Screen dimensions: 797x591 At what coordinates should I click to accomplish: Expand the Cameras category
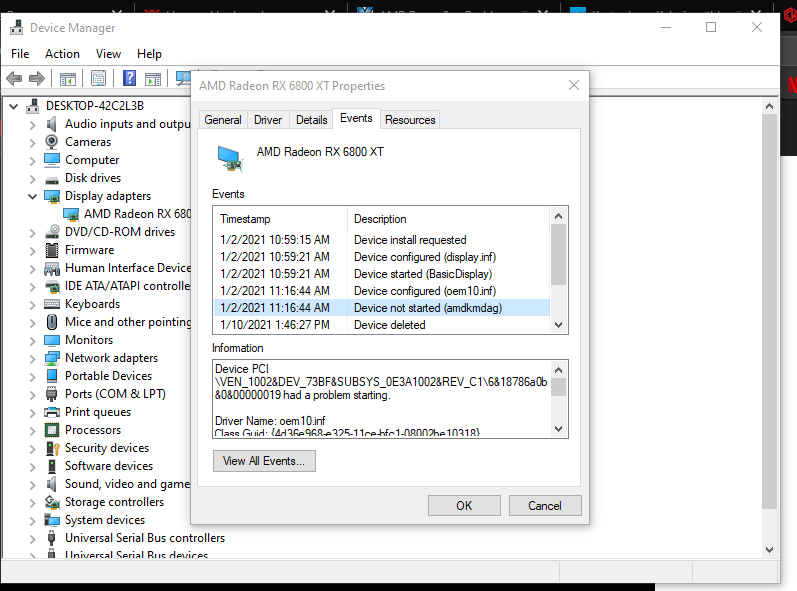coord(33,143)
